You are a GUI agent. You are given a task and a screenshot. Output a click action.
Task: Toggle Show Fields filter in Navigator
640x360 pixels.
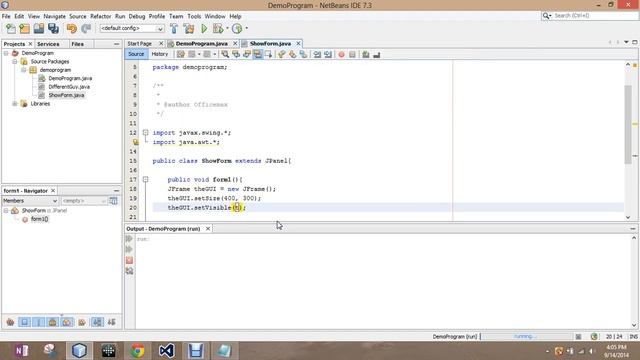24,322
